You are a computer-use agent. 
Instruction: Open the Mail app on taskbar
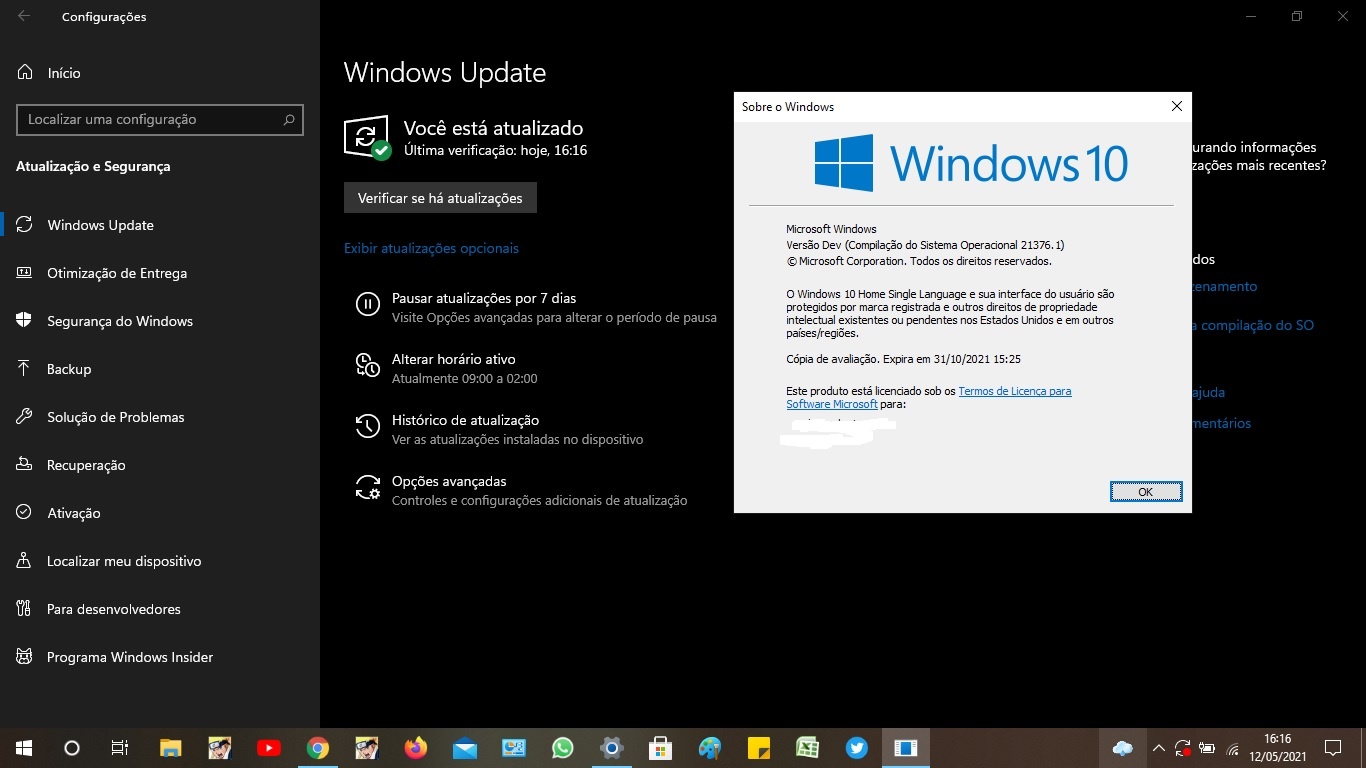coord(465,748)
